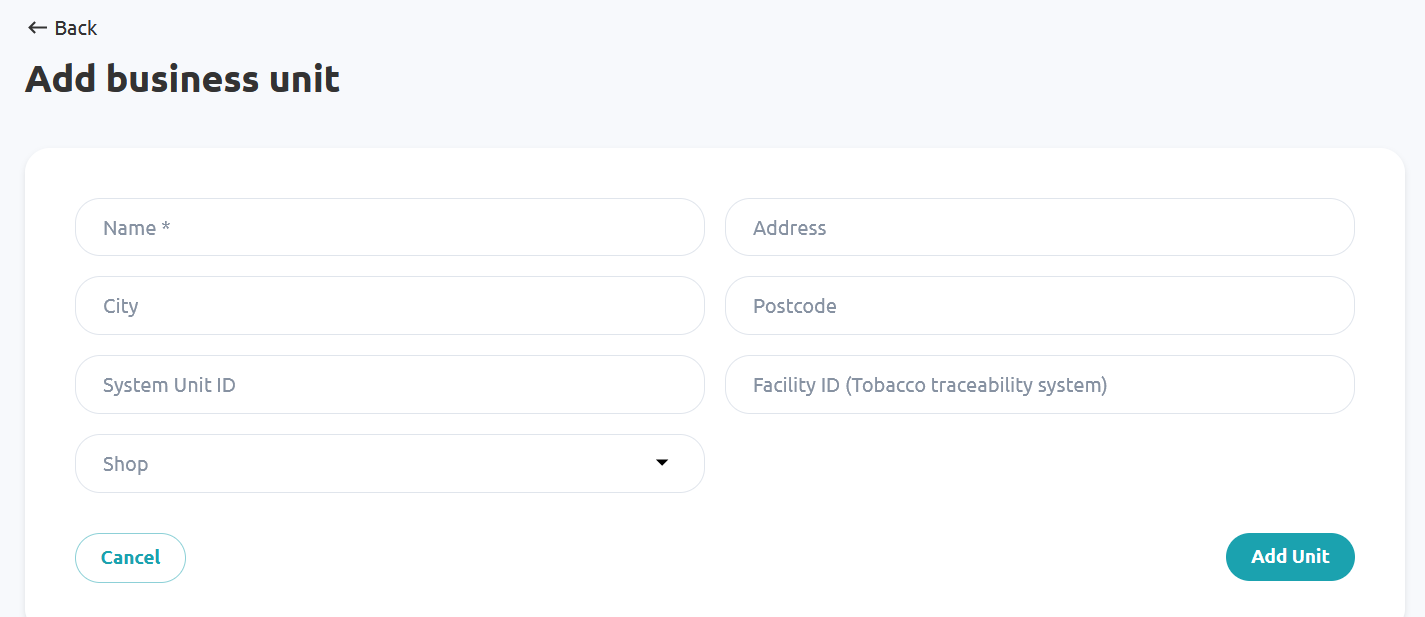Click the "Address" placeholder word
Viewport: 1425px width, 617px height.
tap(790, 228)
